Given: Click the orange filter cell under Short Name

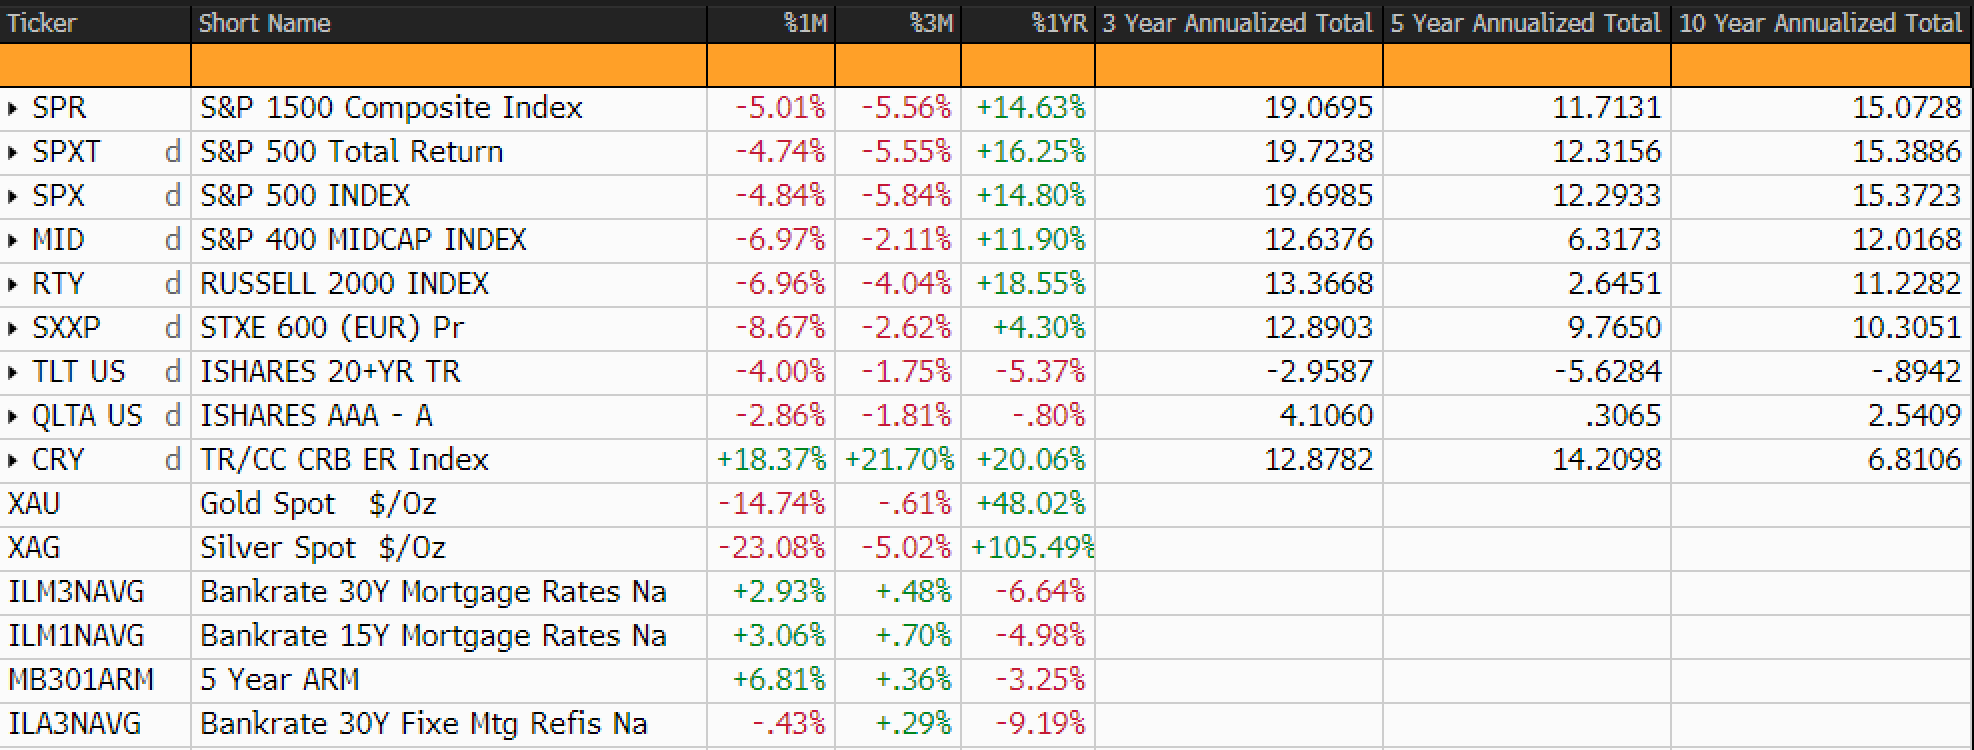Looking at the screenshot, I should 448,66.
